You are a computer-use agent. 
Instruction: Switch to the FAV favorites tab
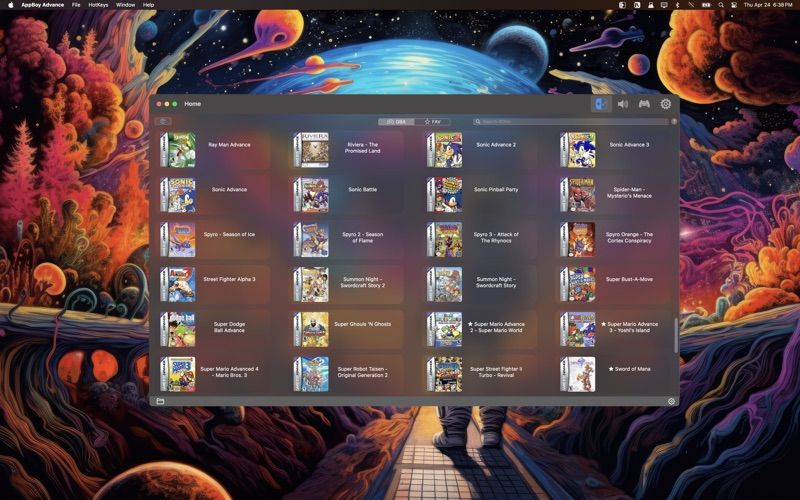[x=432, y=122]
